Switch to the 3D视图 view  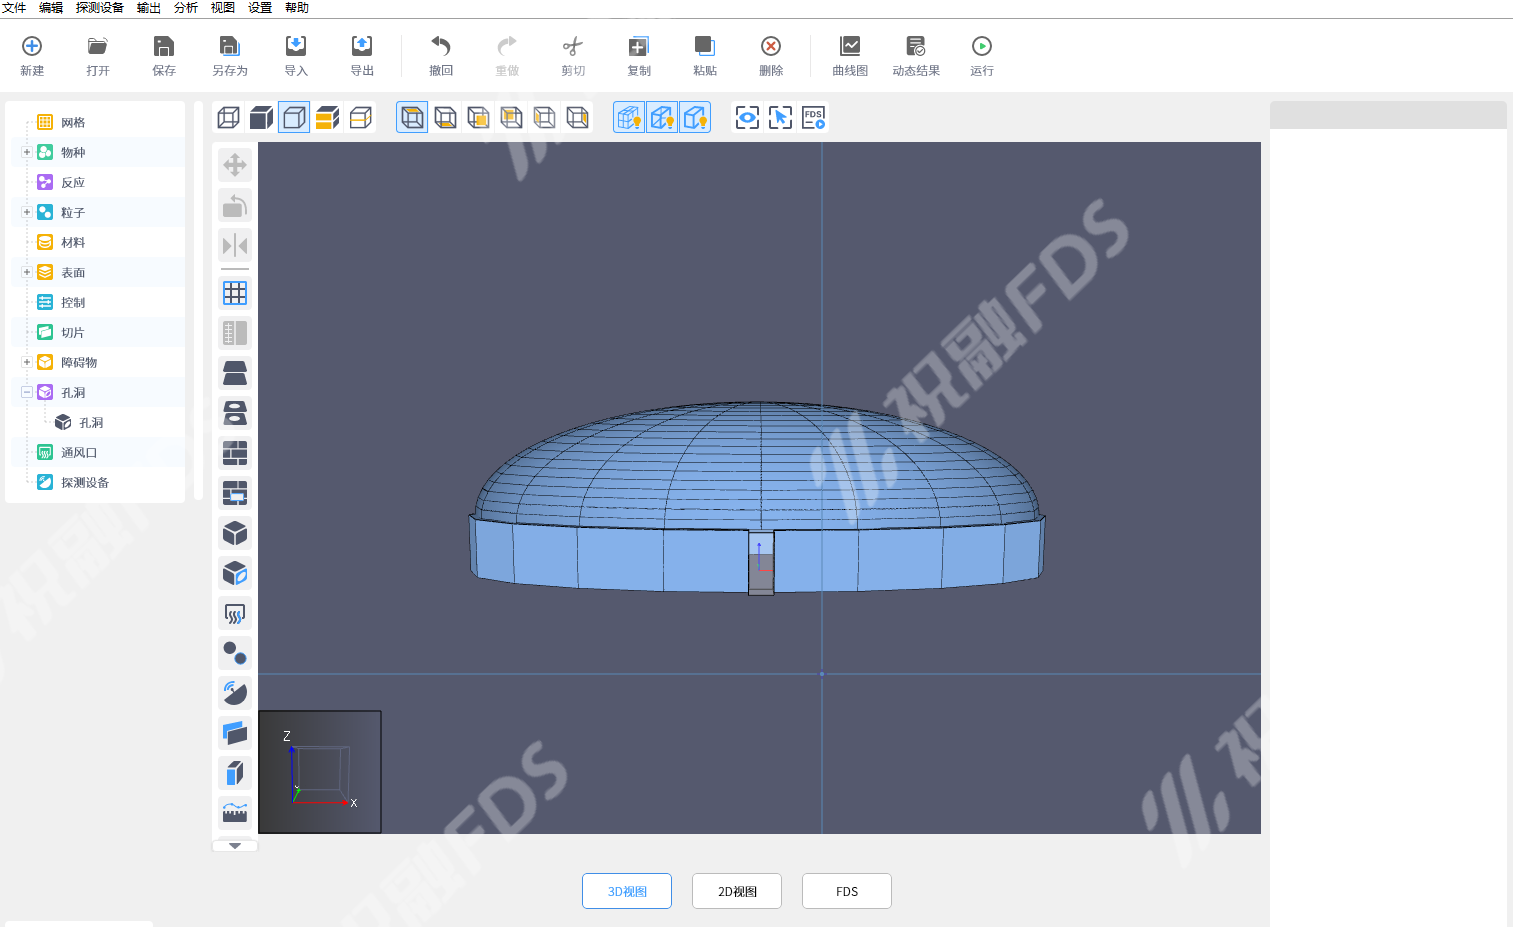[627, 891]
